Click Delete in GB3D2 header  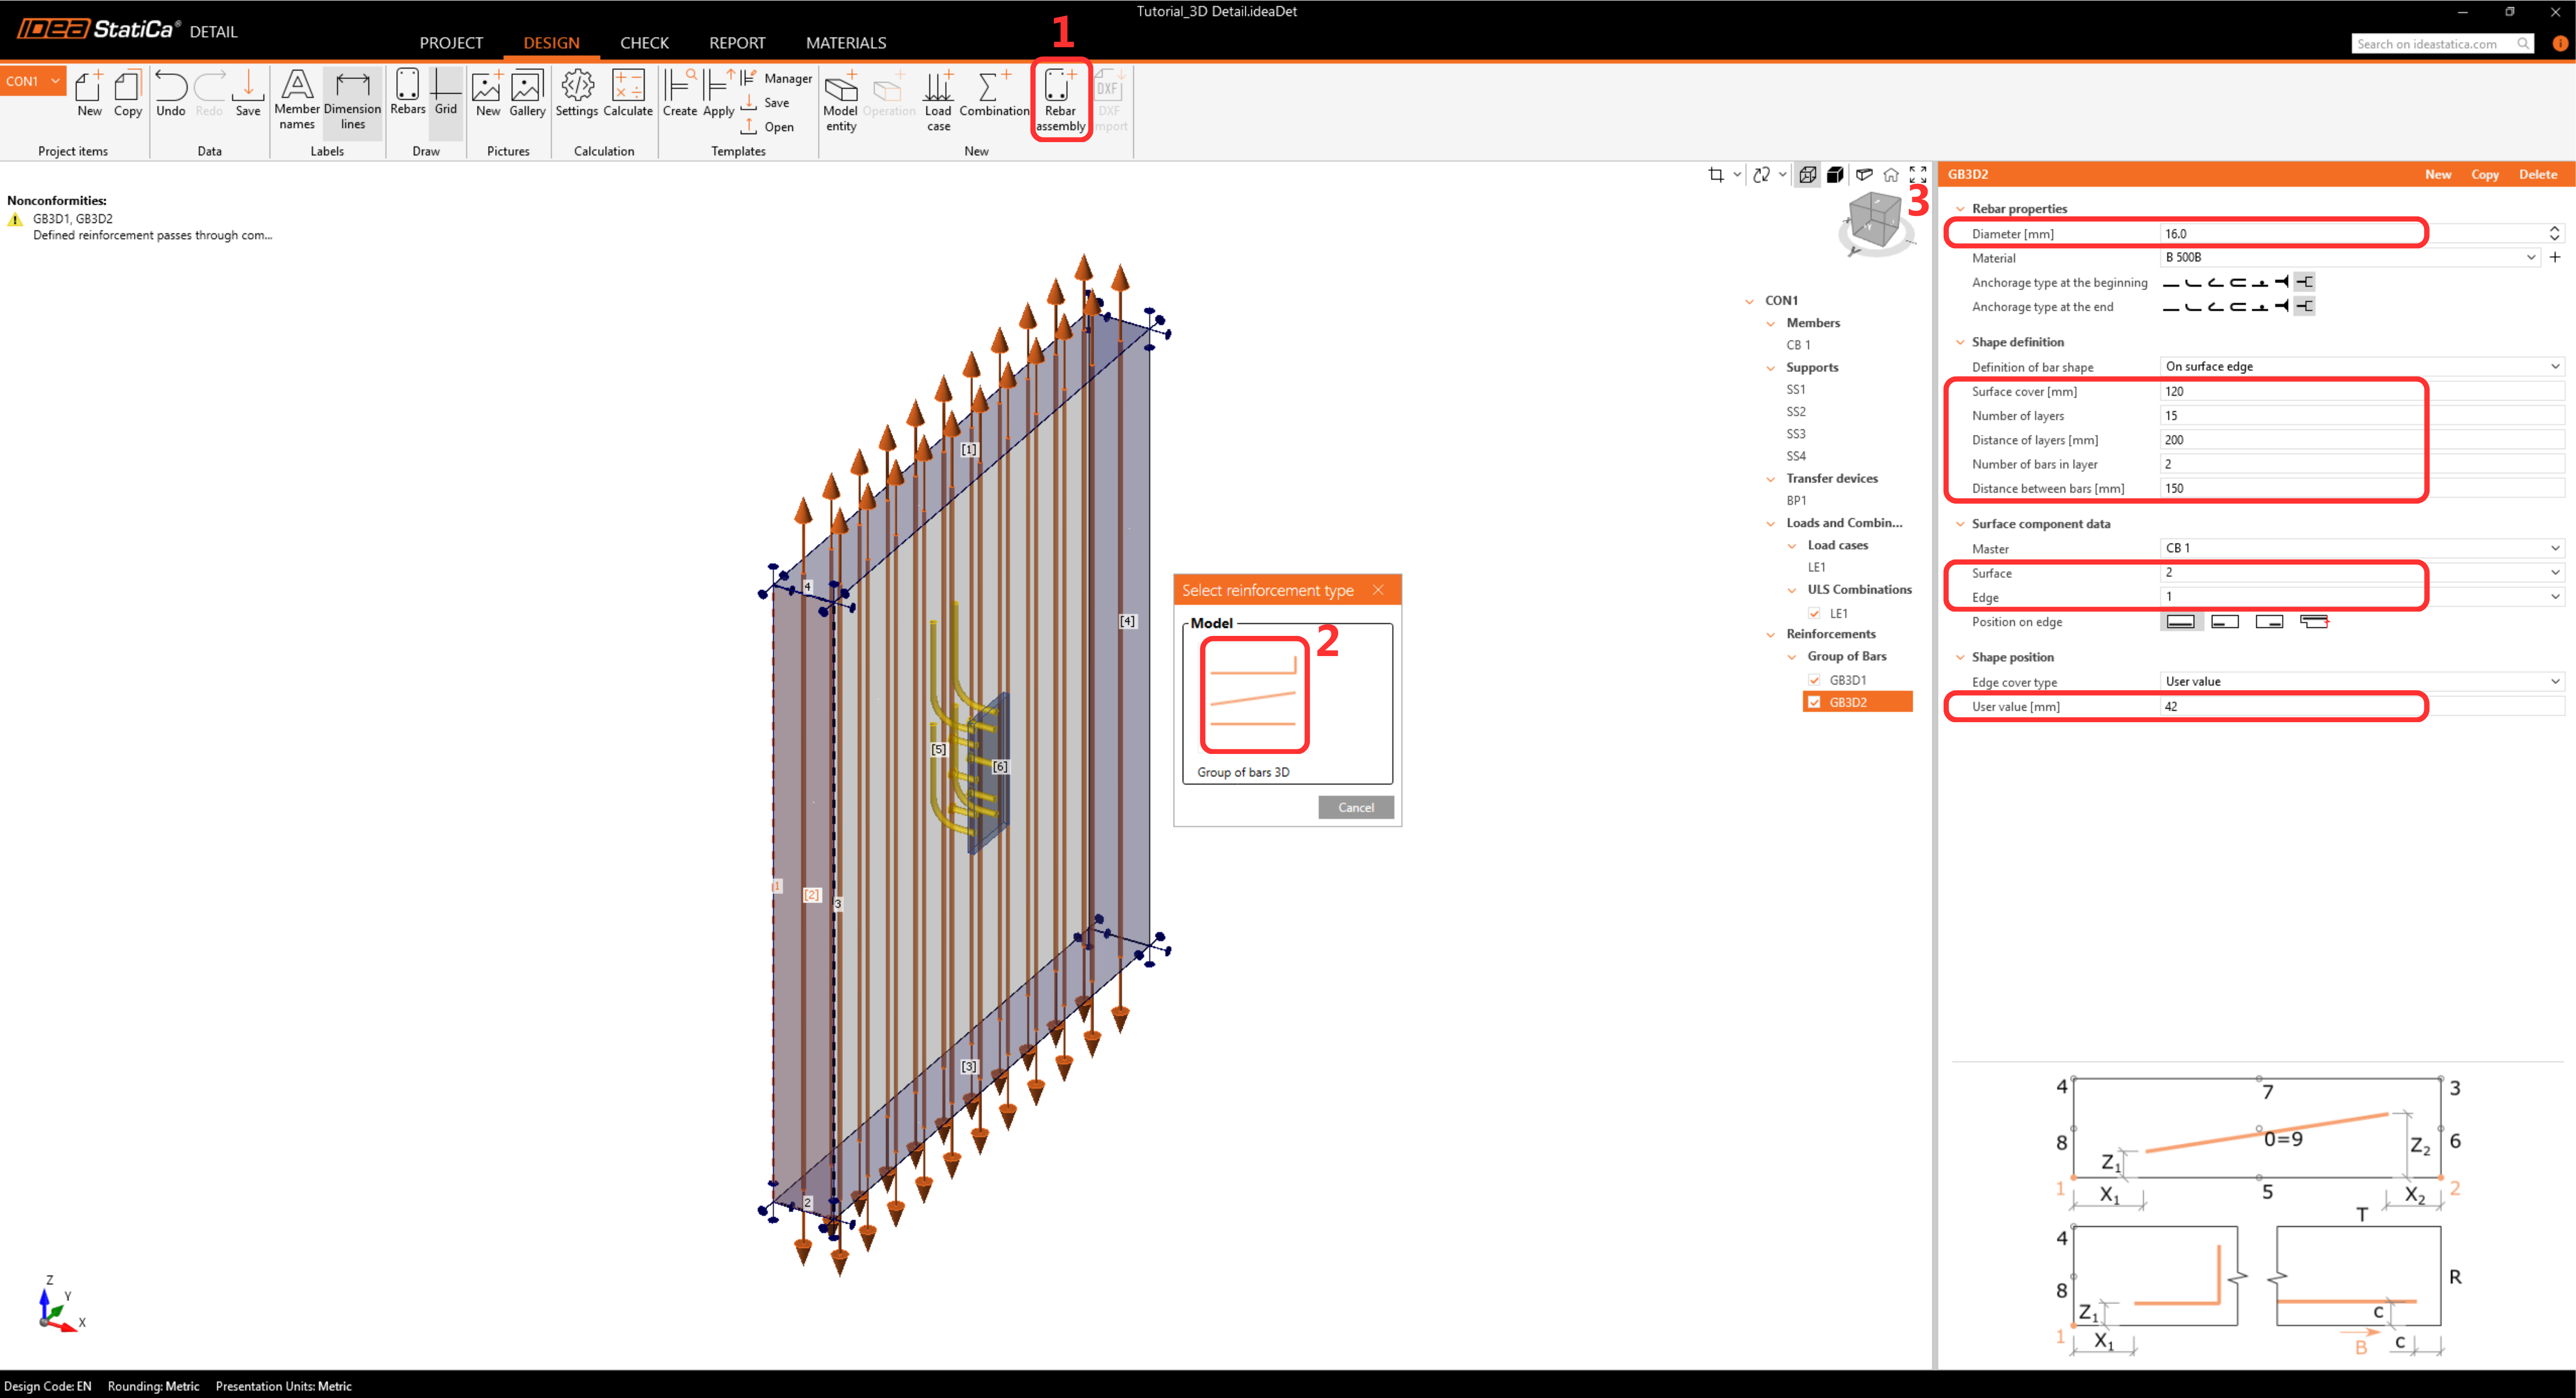[2537, 174]
